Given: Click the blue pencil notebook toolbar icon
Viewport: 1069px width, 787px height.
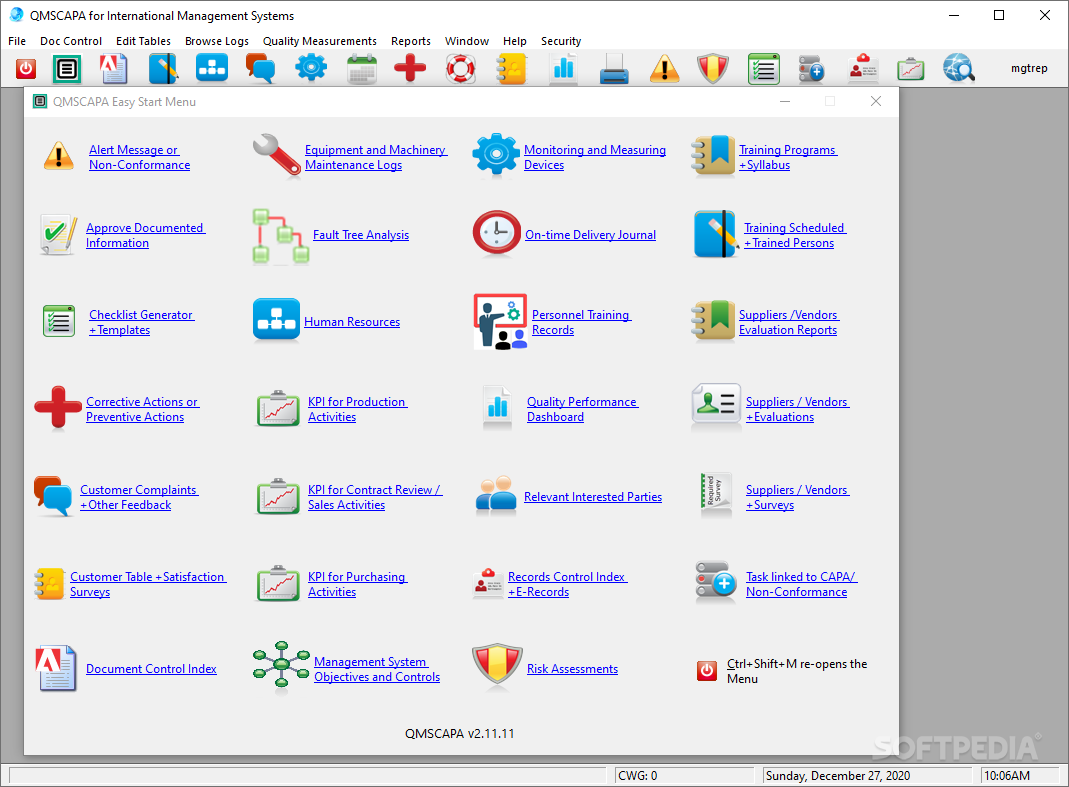Looking at the screenshot, I should 164,68.
